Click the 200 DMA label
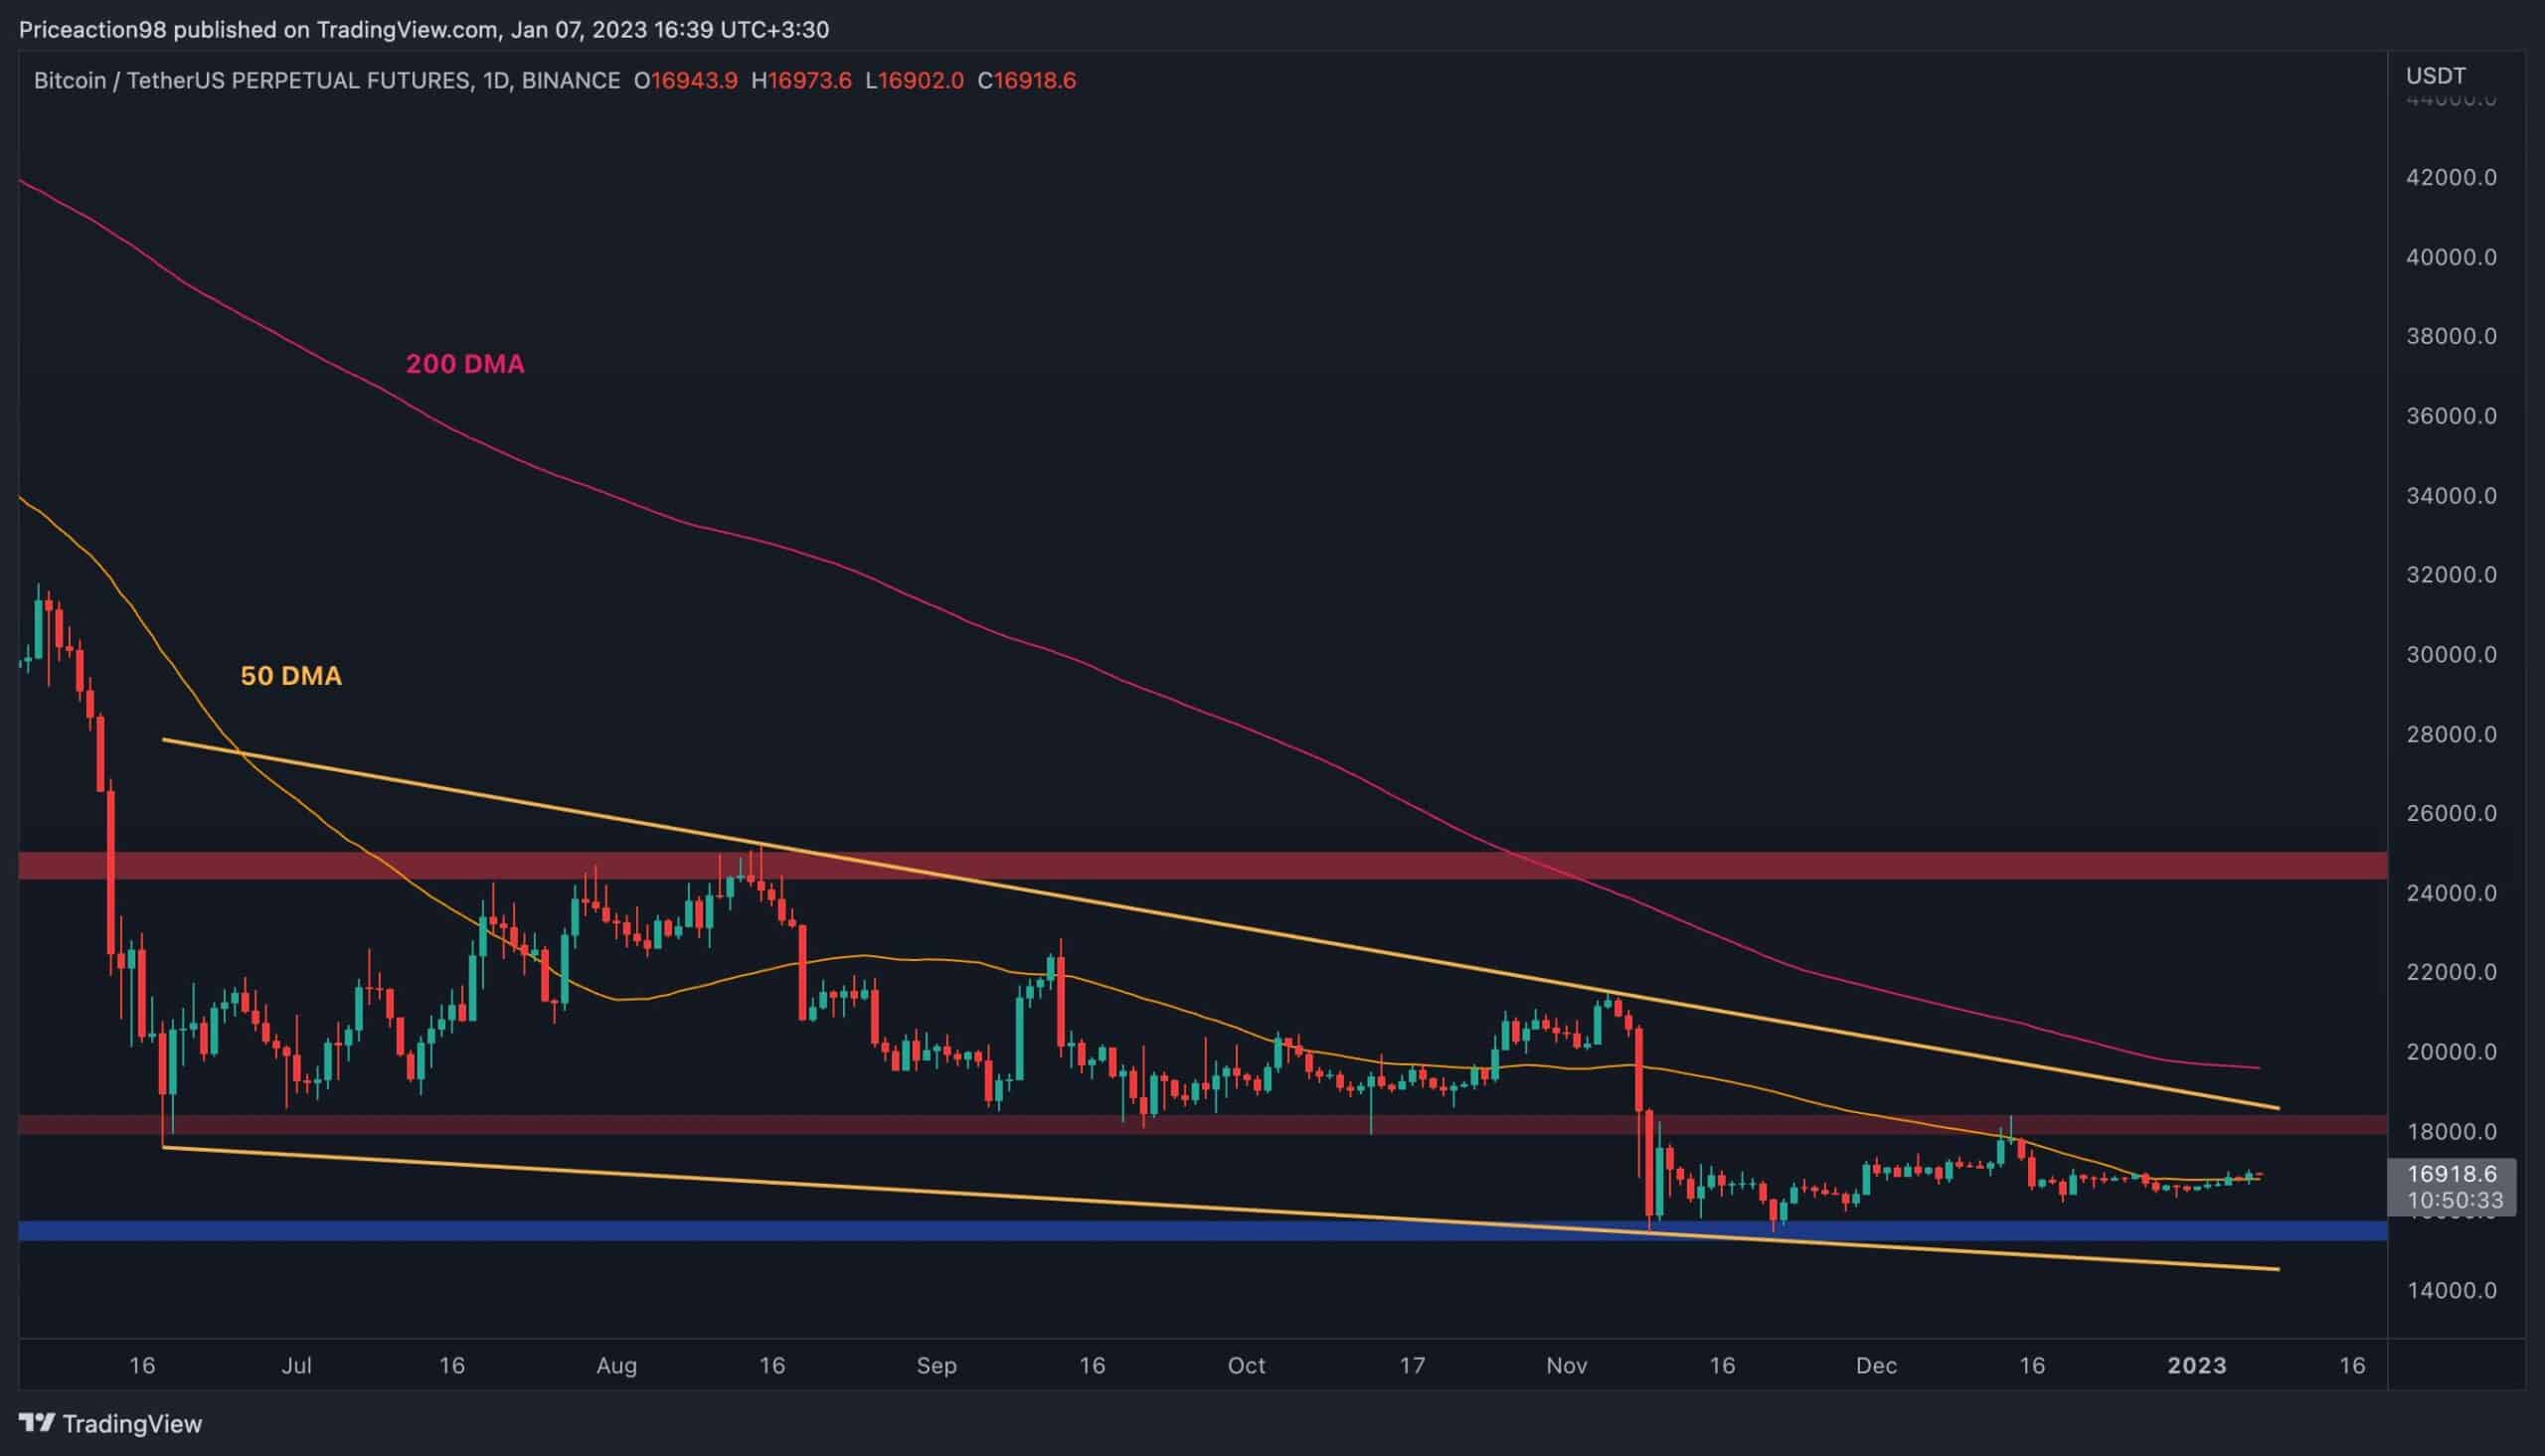This screenshot has width=2545, height=1456. (x=465, y=364)
